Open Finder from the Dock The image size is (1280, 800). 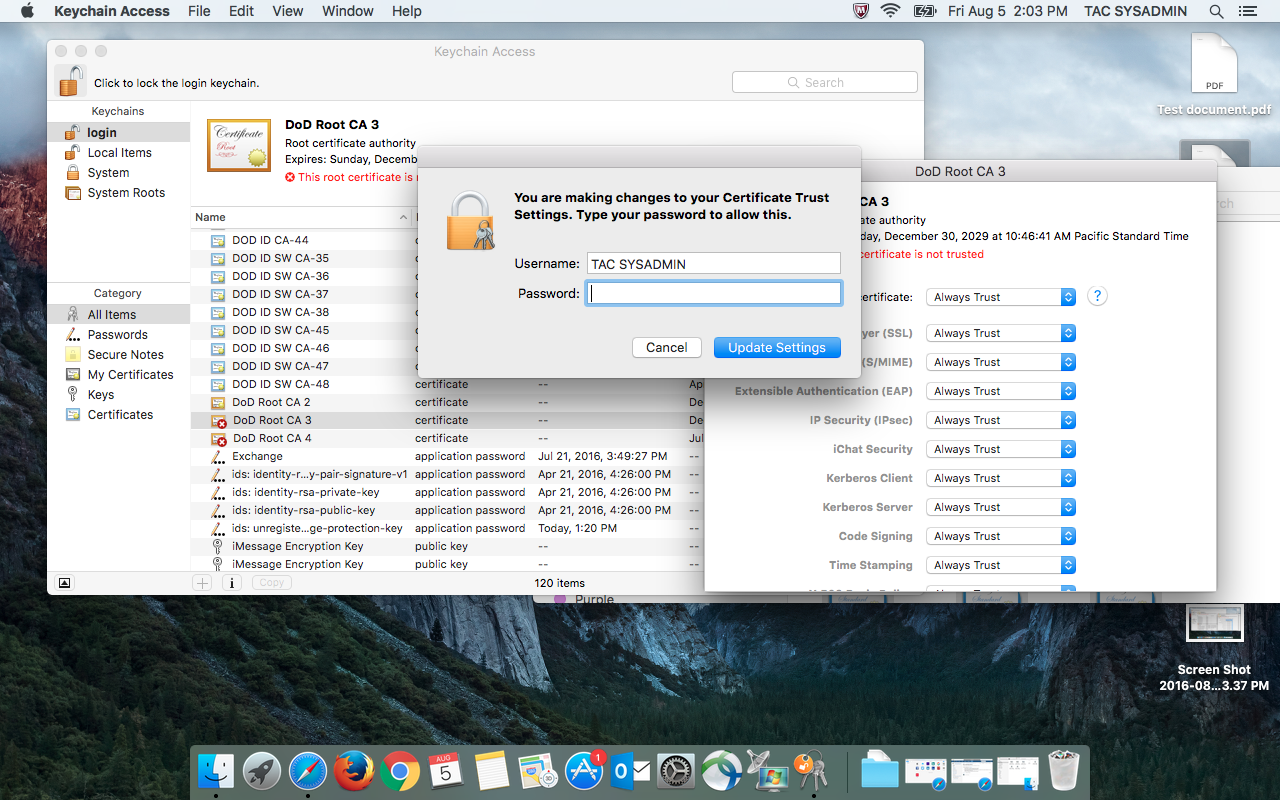(215, 771)
